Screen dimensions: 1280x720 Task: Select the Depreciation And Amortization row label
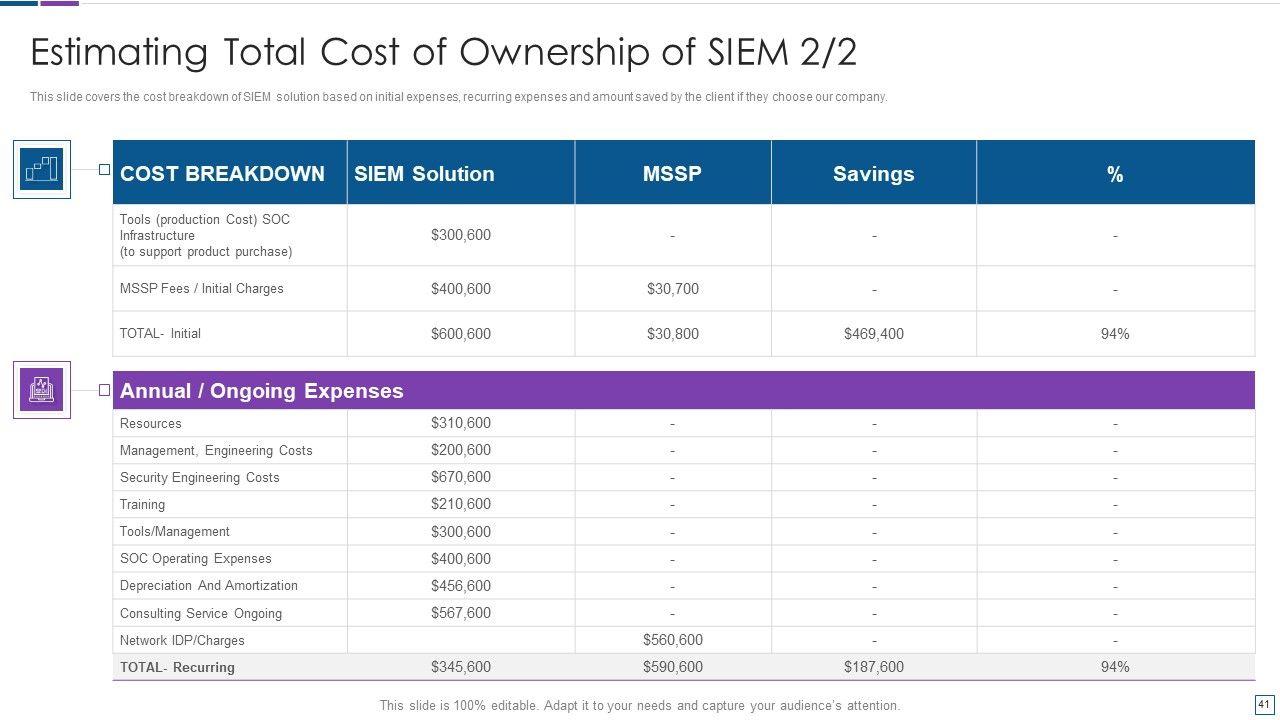[209, 585]
